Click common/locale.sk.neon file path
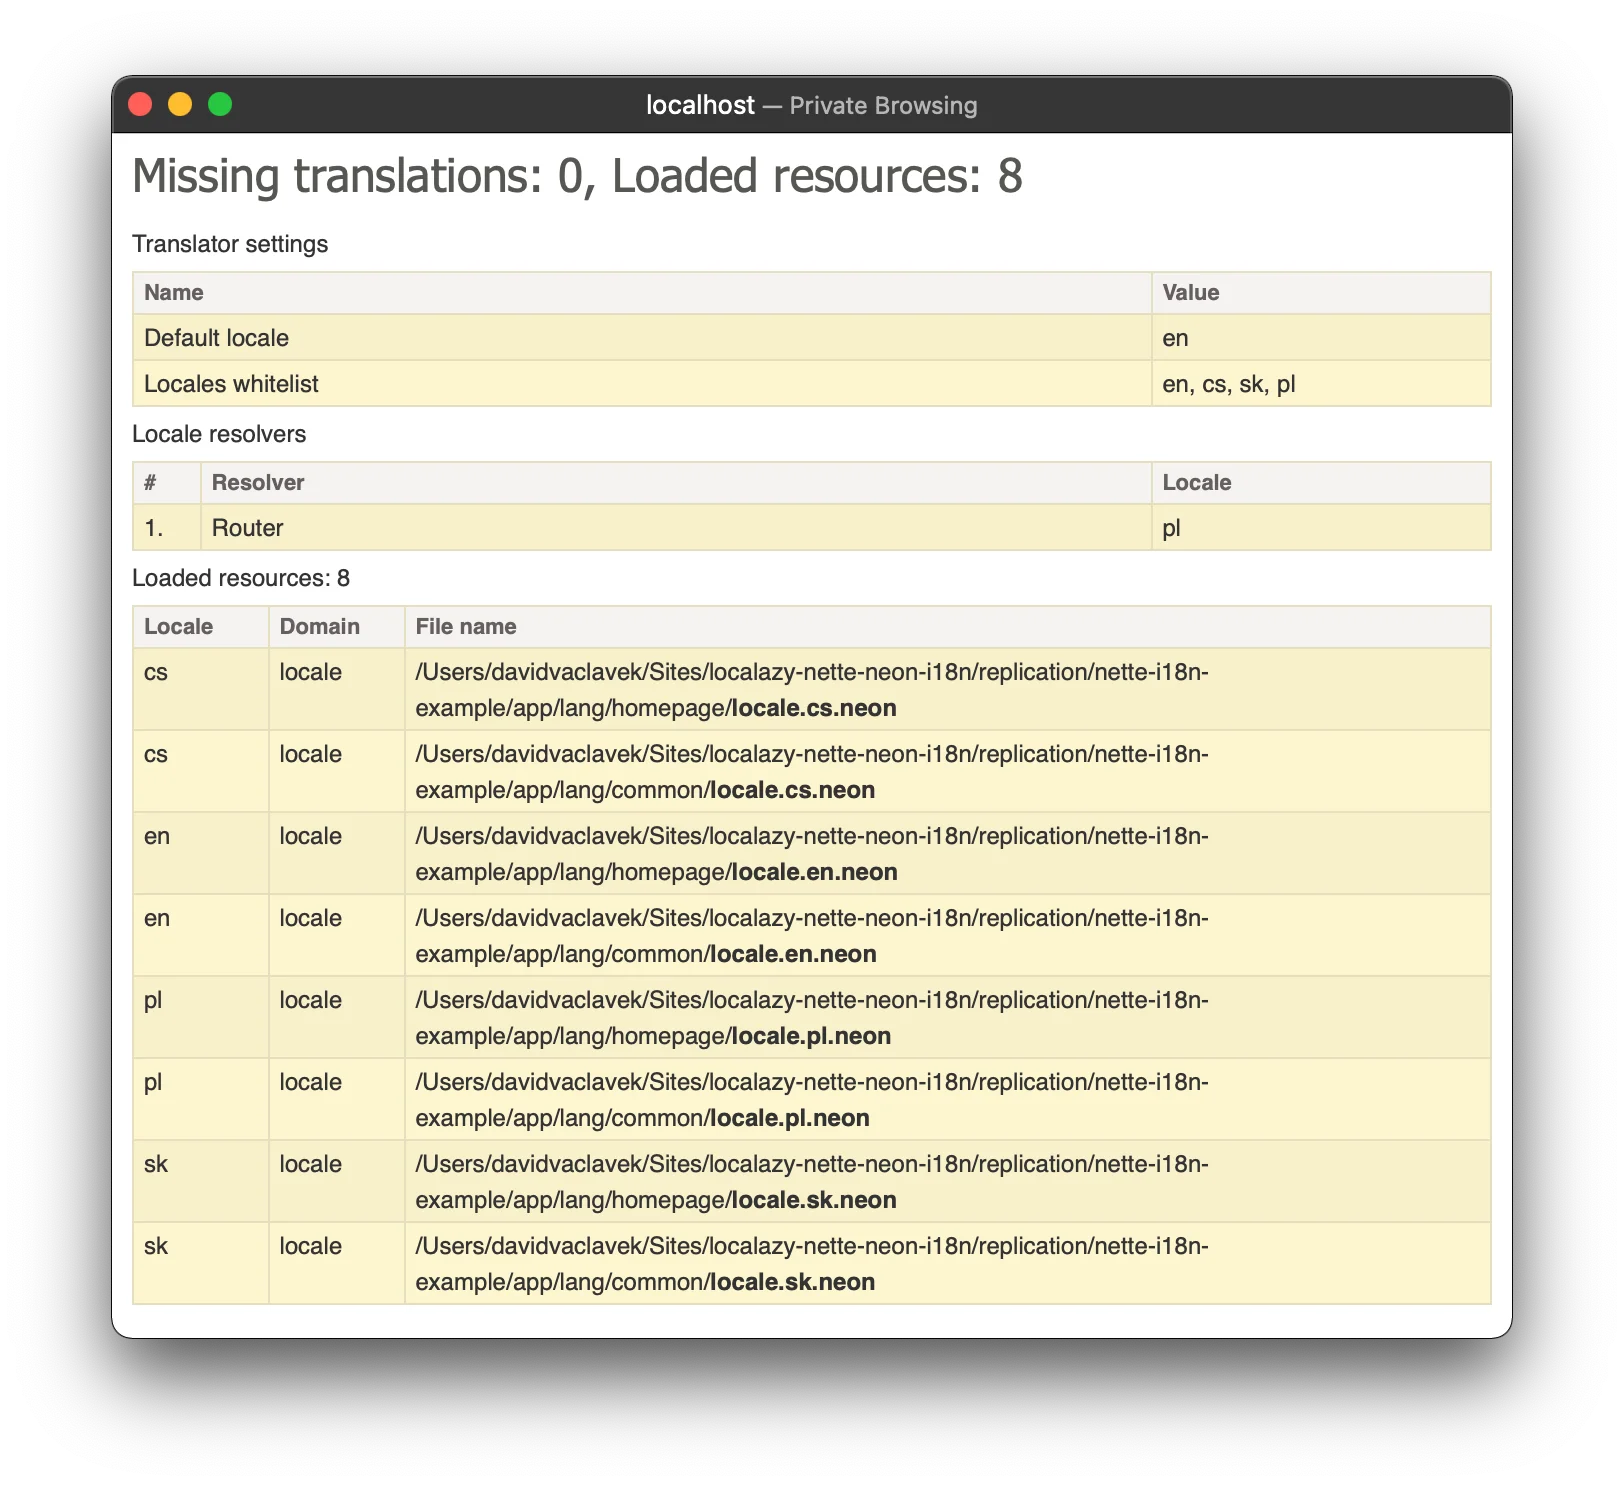1624x1486 pixels. (811, 1264)
